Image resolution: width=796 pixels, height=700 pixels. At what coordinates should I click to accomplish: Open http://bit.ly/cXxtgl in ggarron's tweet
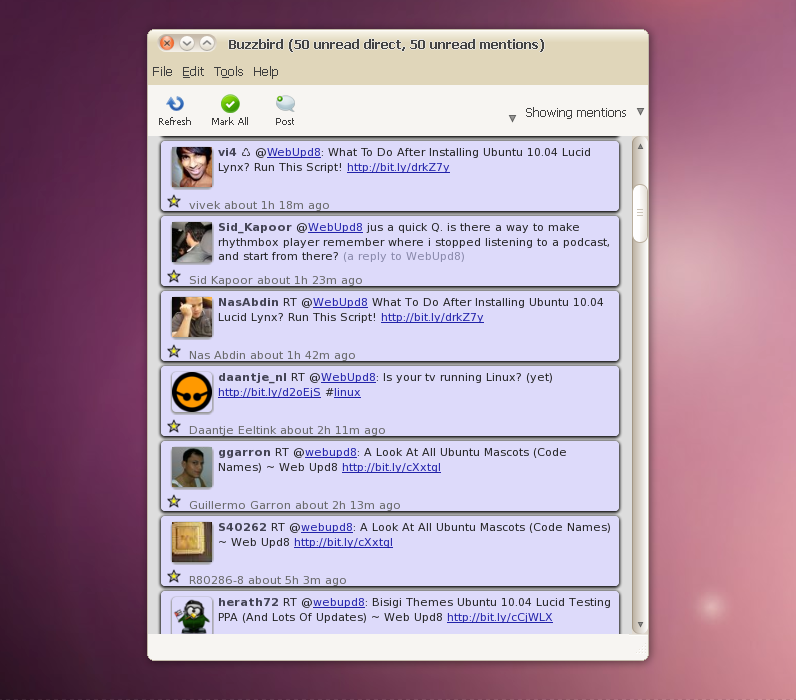tap(391, 468)
